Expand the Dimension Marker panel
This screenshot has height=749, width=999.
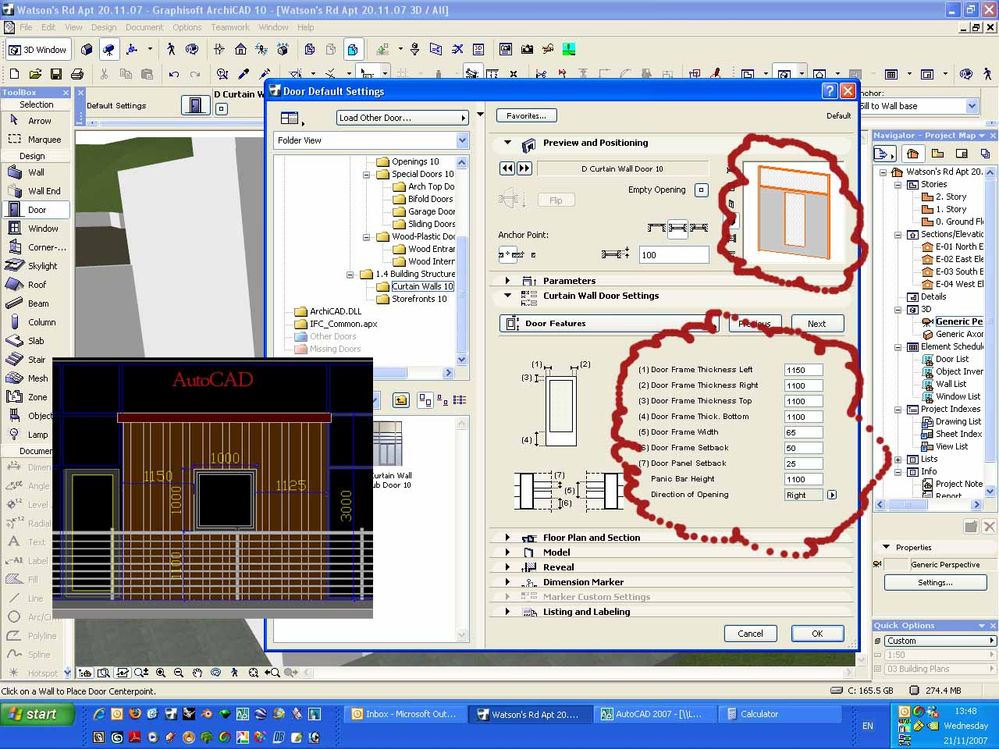(x=508, y=581)
